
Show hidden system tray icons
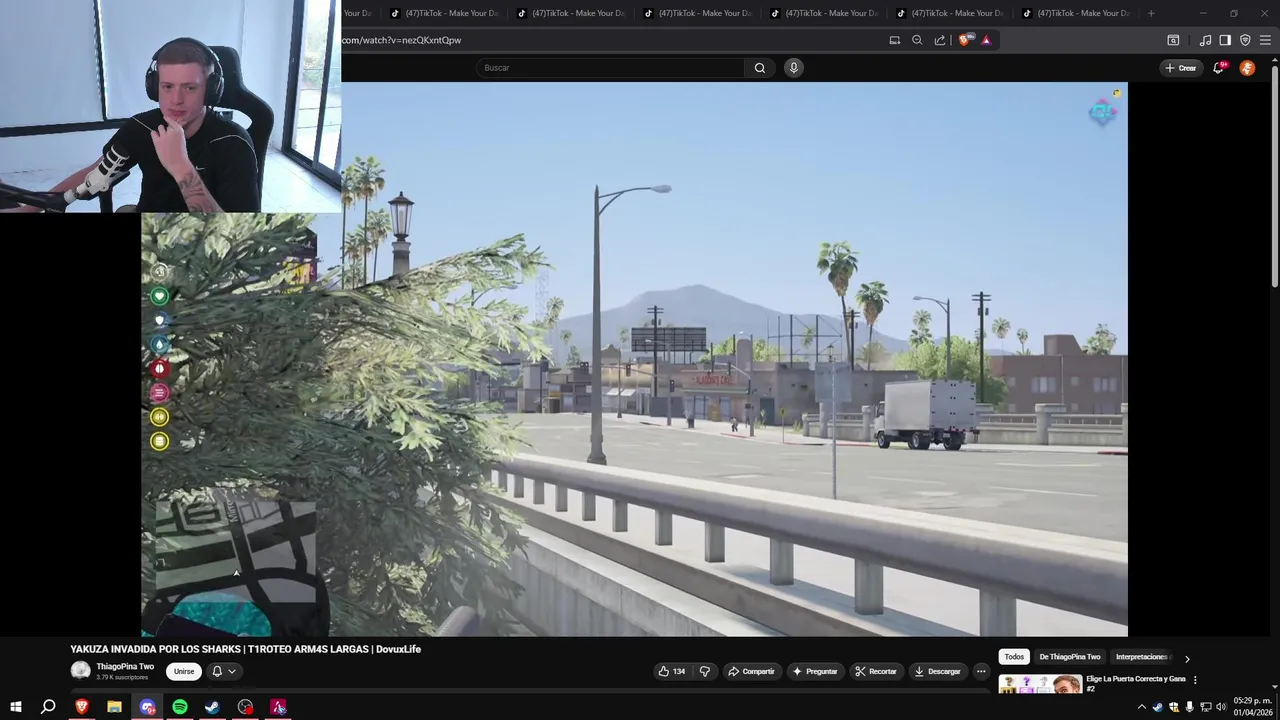tap(1142, 707)
